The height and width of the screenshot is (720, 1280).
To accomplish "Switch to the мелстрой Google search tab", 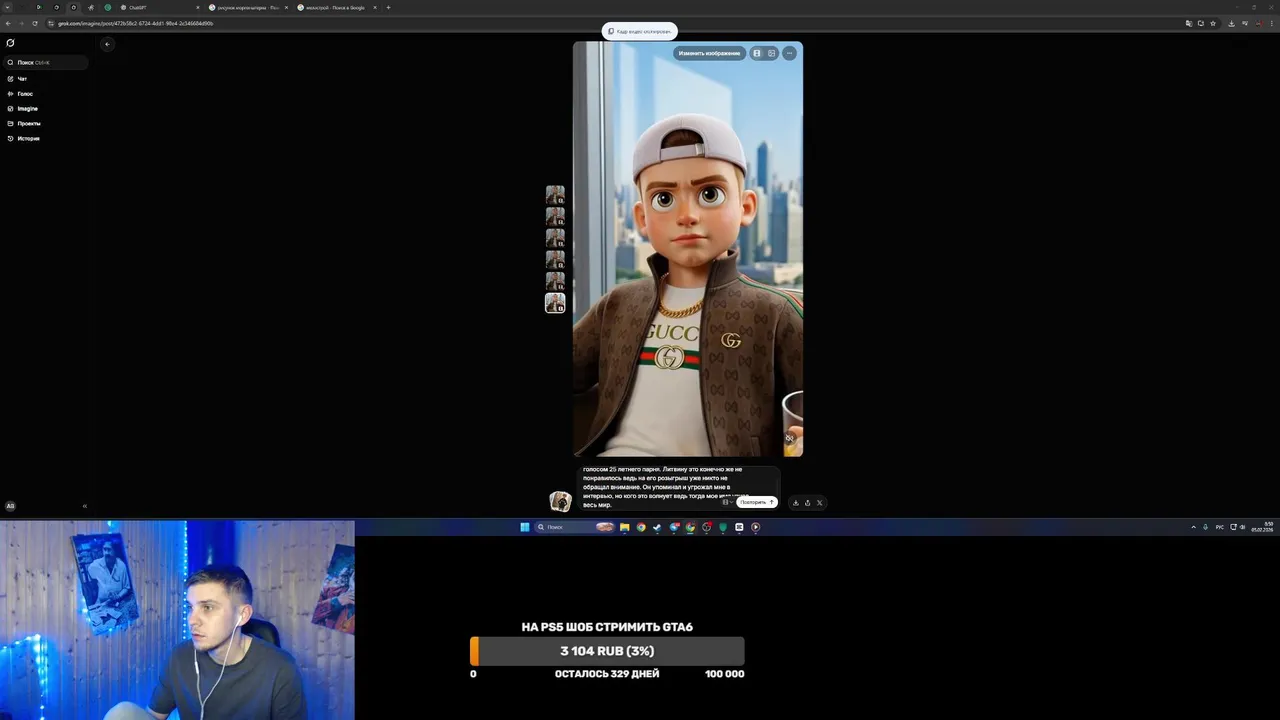I will click(336, 7).
